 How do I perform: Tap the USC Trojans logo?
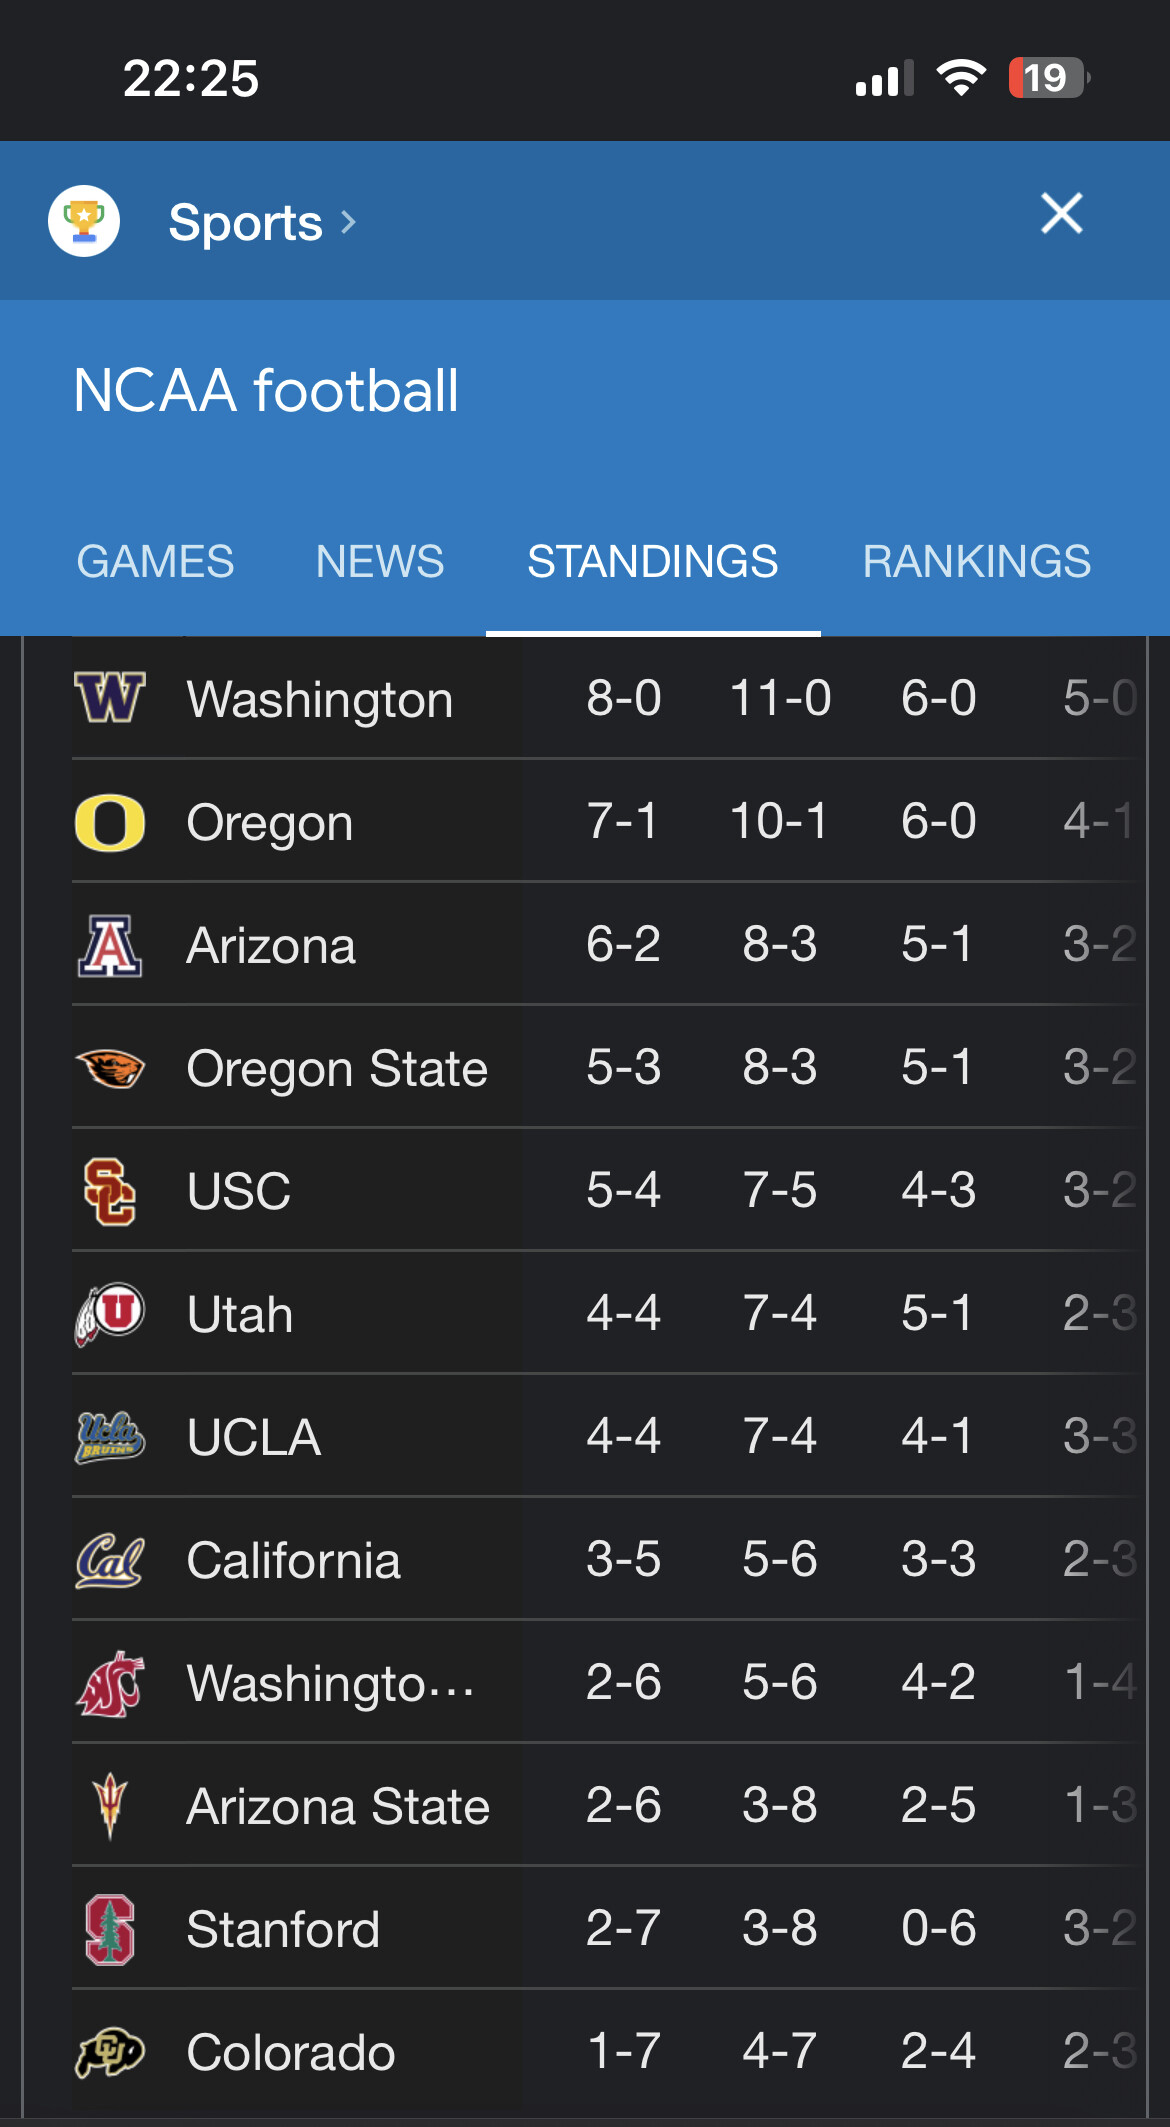[x=110, y=1191]
